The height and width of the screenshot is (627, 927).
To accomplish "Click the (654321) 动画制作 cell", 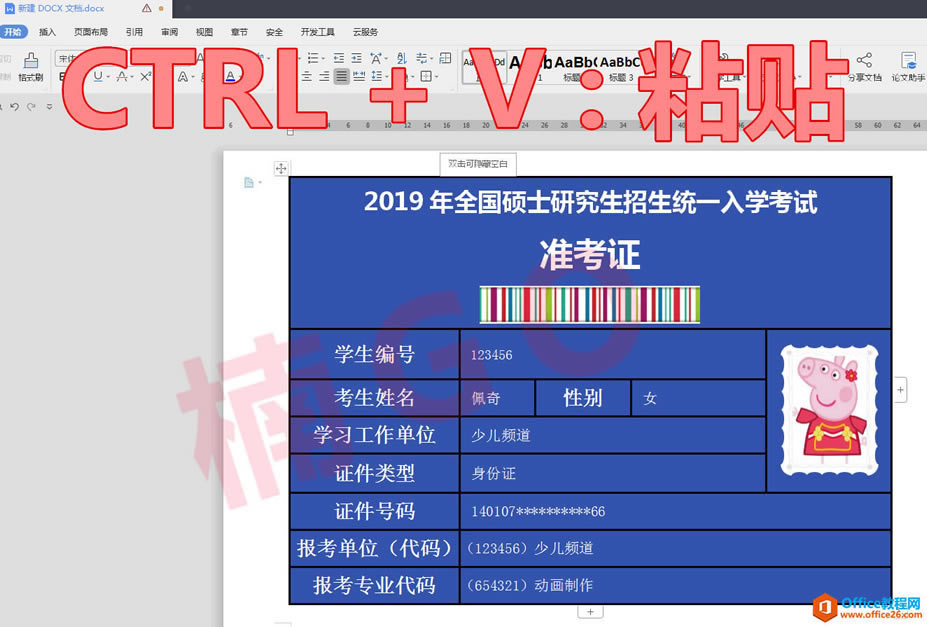I will pyautogui.click(x=676, y=585).
